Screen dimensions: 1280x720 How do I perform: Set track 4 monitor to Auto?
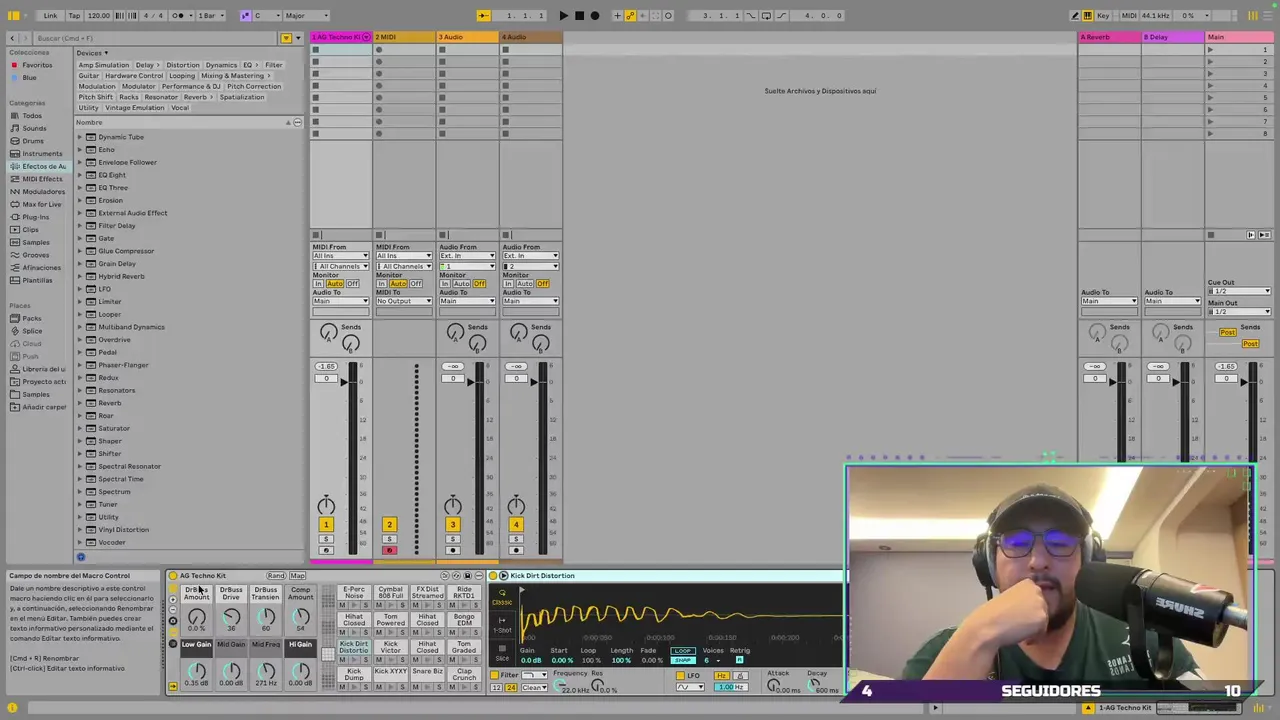525,284
